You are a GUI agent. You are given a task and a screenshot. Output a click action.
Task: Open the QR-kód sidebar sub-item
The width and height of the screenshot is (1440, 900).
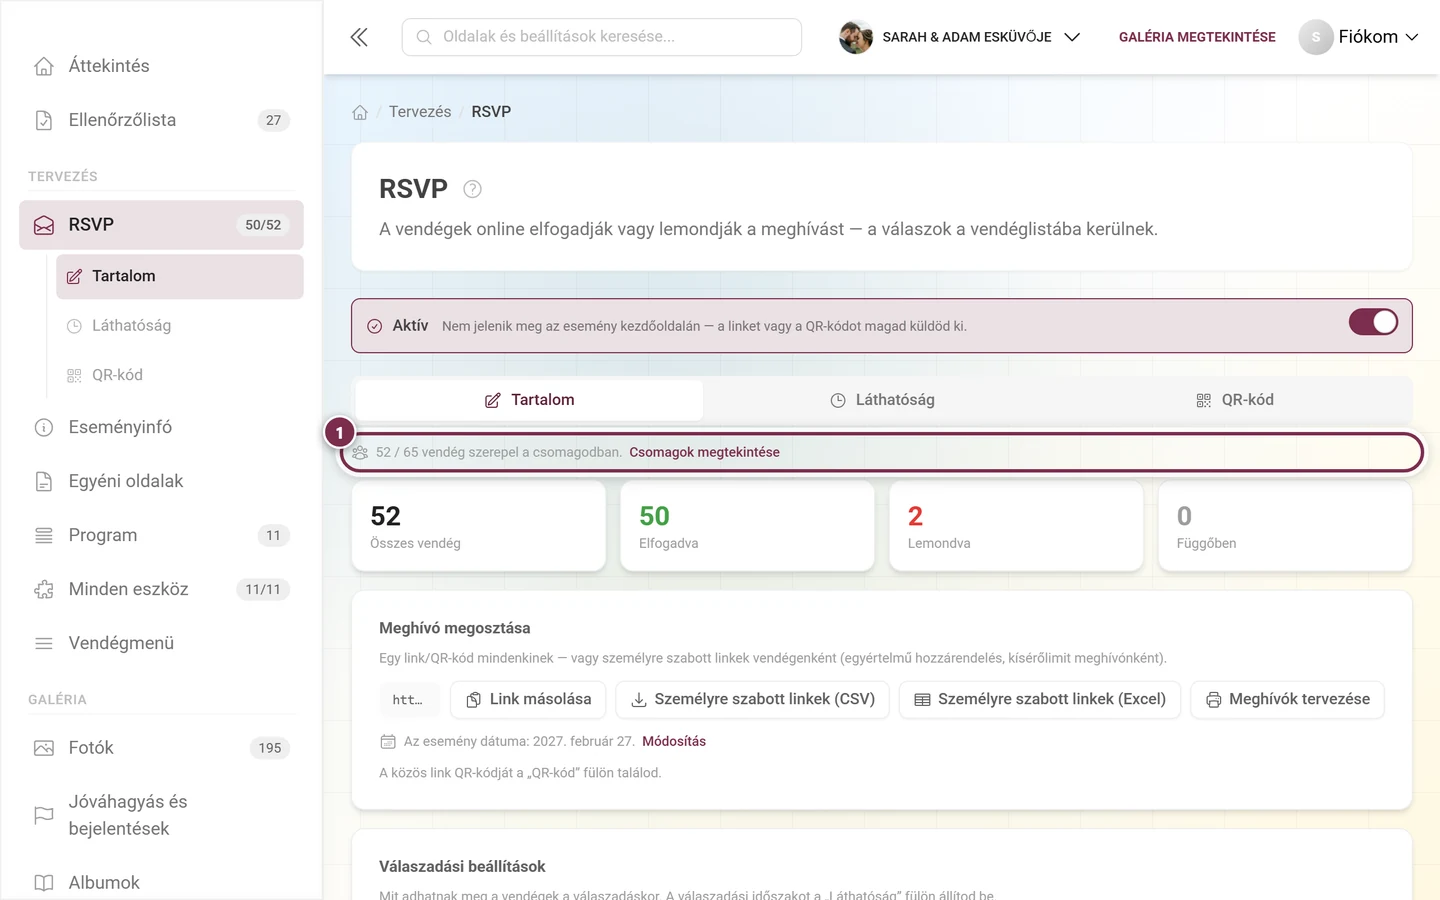[180, 375]
